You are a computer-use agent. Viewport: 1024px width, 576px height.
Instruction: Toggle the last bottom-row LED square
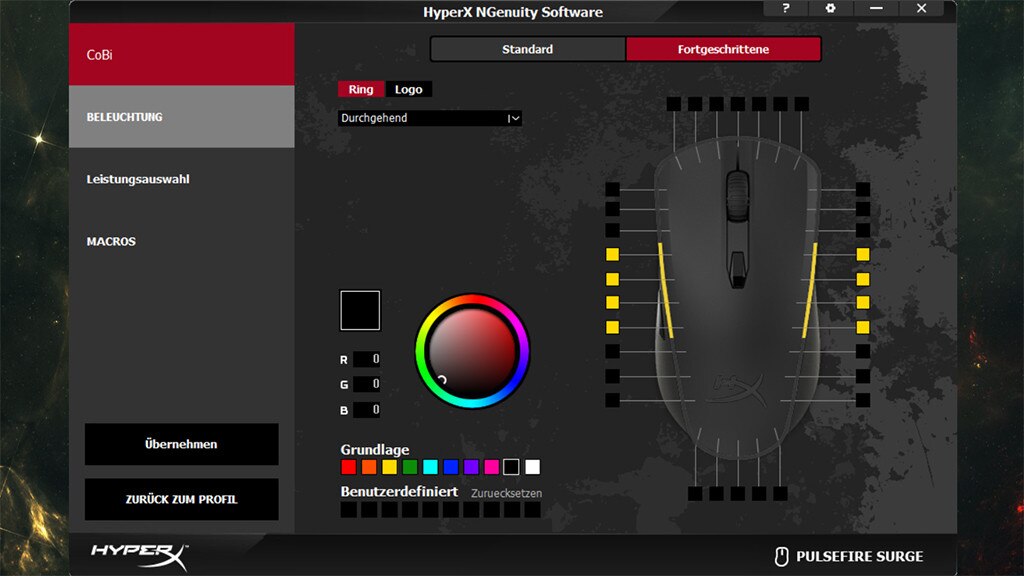point(780,493)
